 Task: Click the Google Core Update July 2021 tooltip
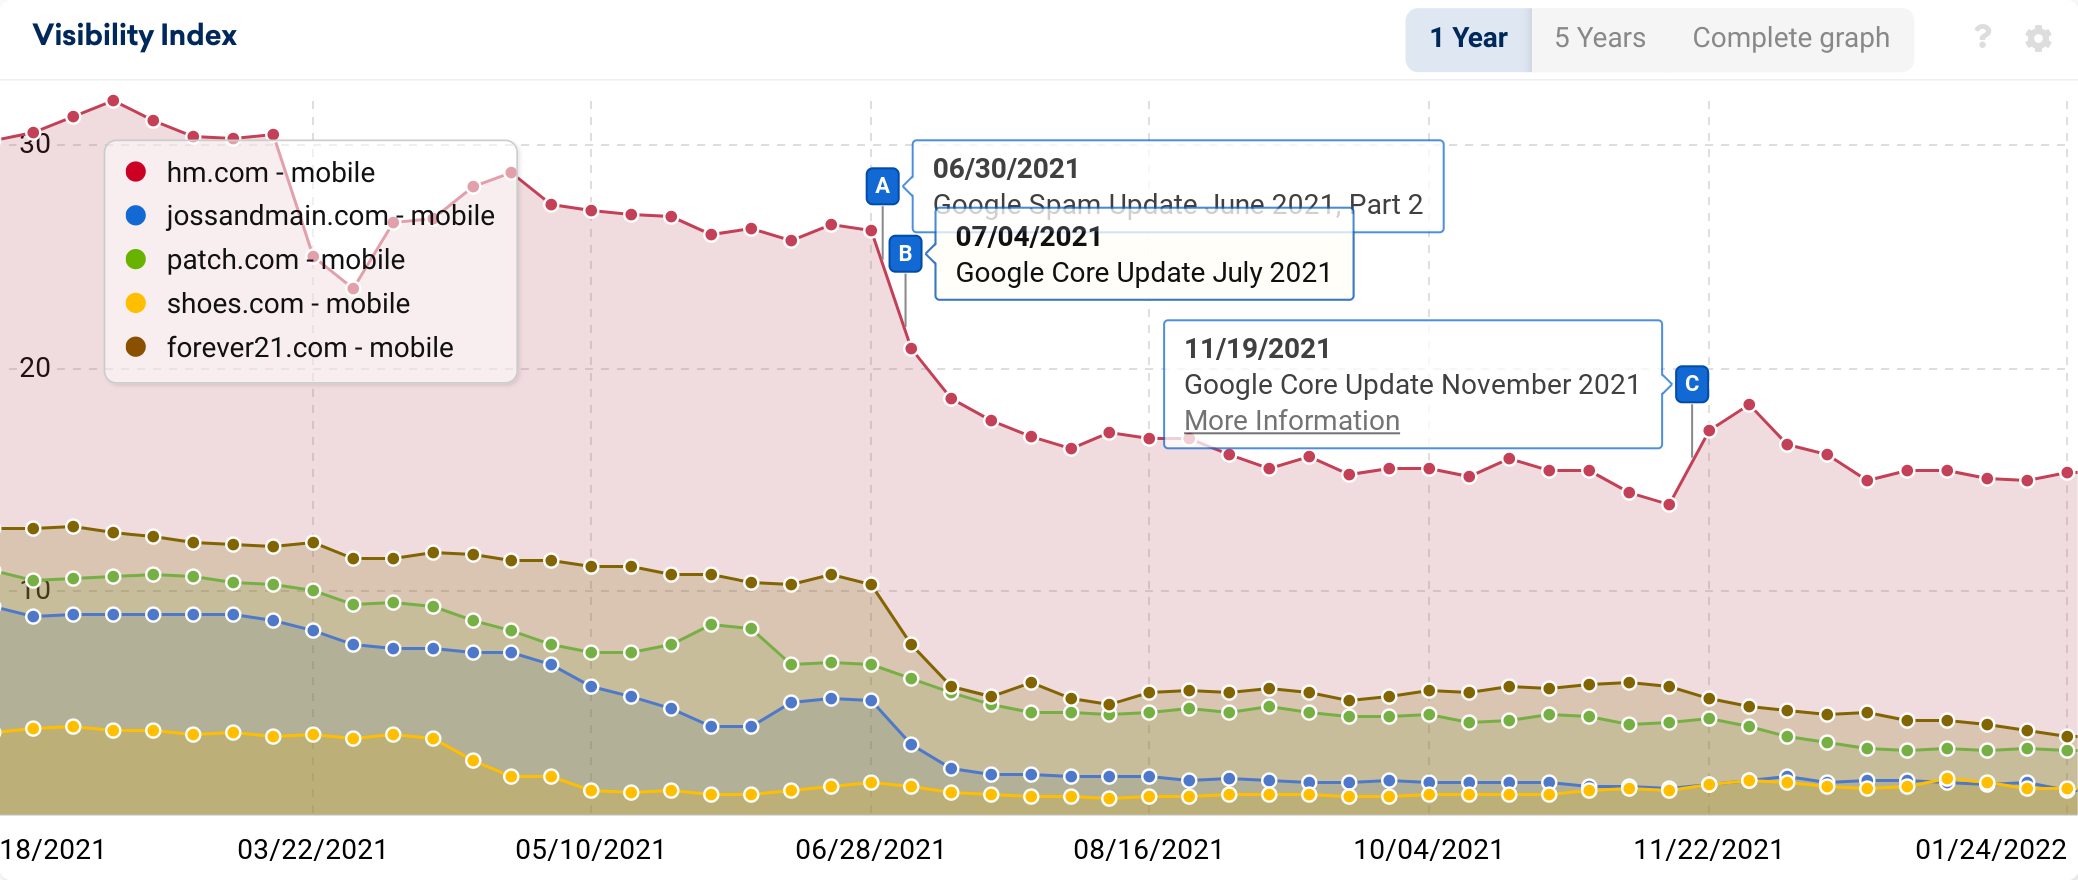pyautogui.click(x=1143, y=255)
